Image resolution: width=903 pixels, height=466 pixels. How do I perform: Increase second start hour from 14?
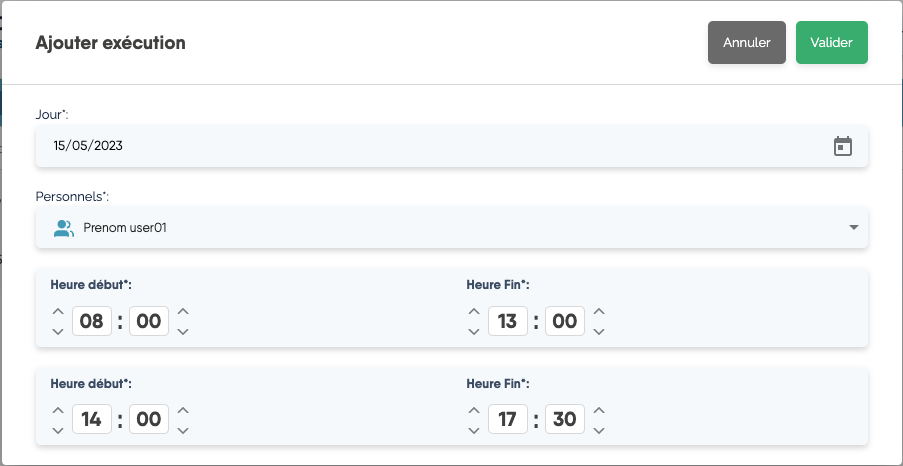point(58,410)
